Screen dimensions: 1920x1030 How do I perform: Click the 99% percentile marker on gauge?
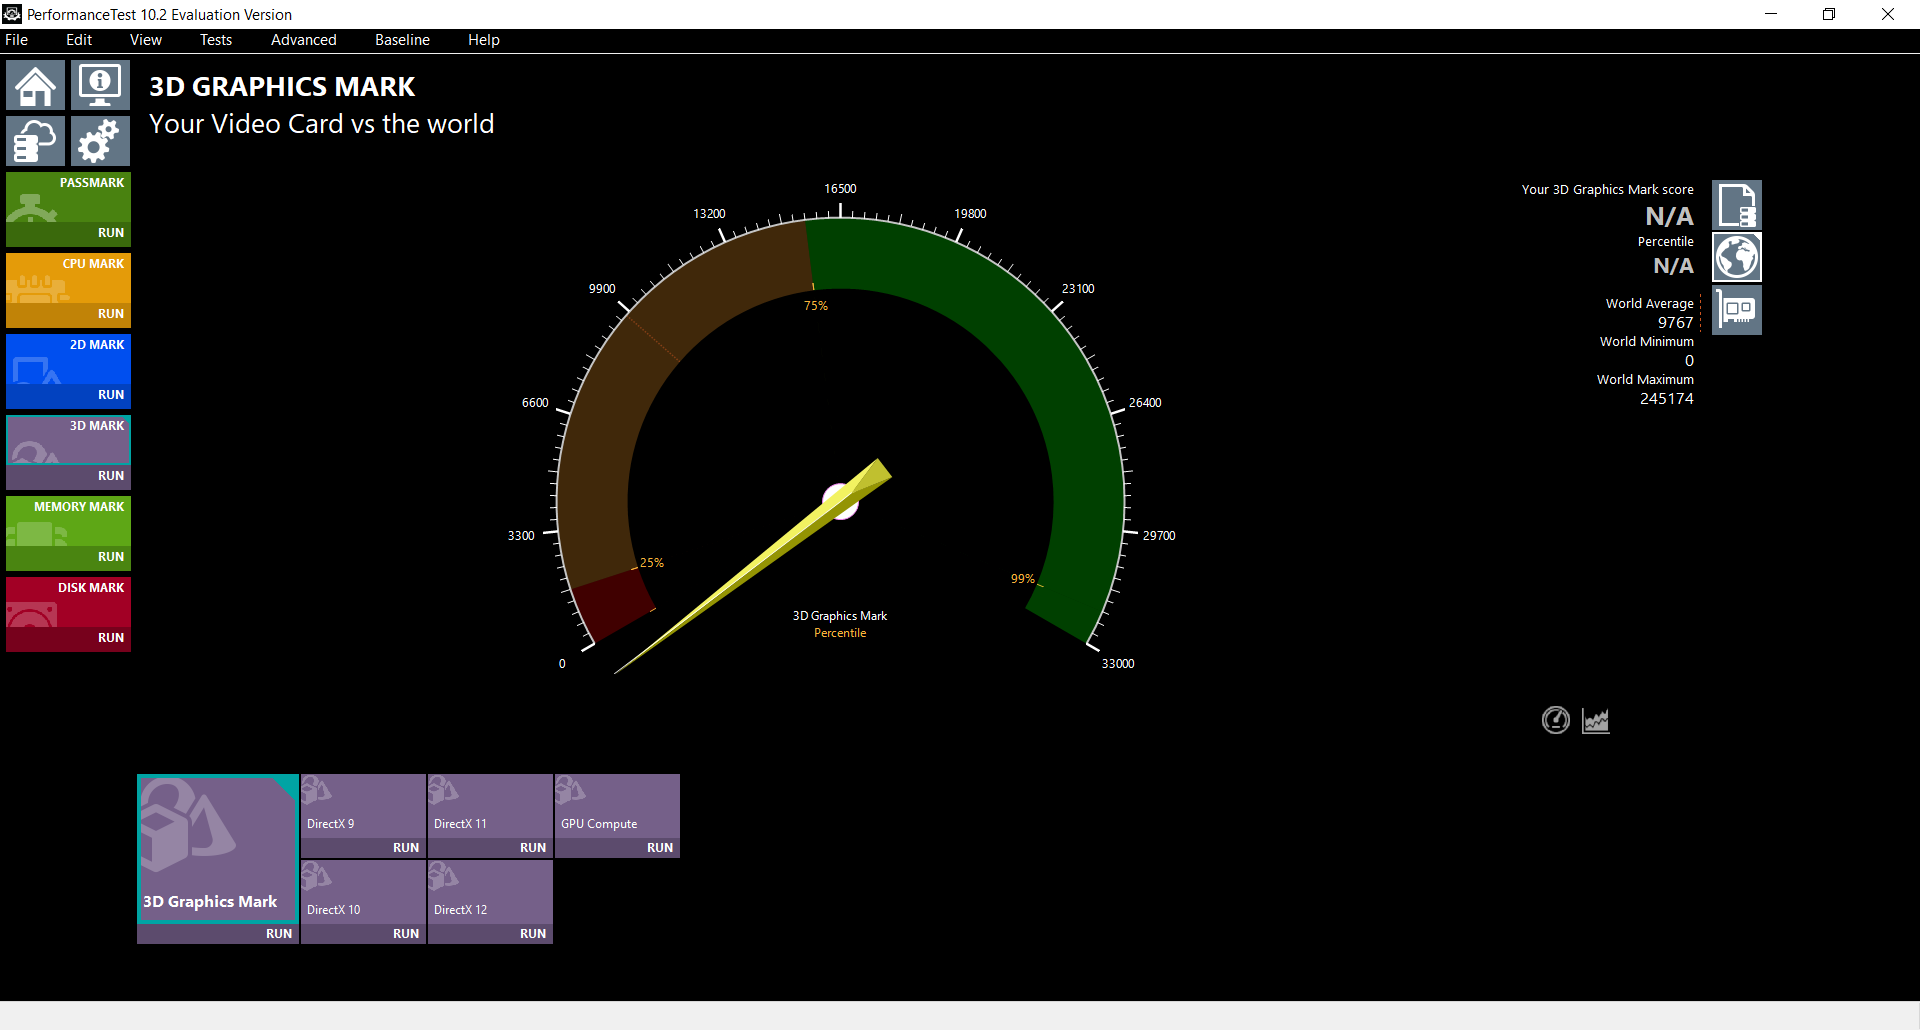(1022, 579)
